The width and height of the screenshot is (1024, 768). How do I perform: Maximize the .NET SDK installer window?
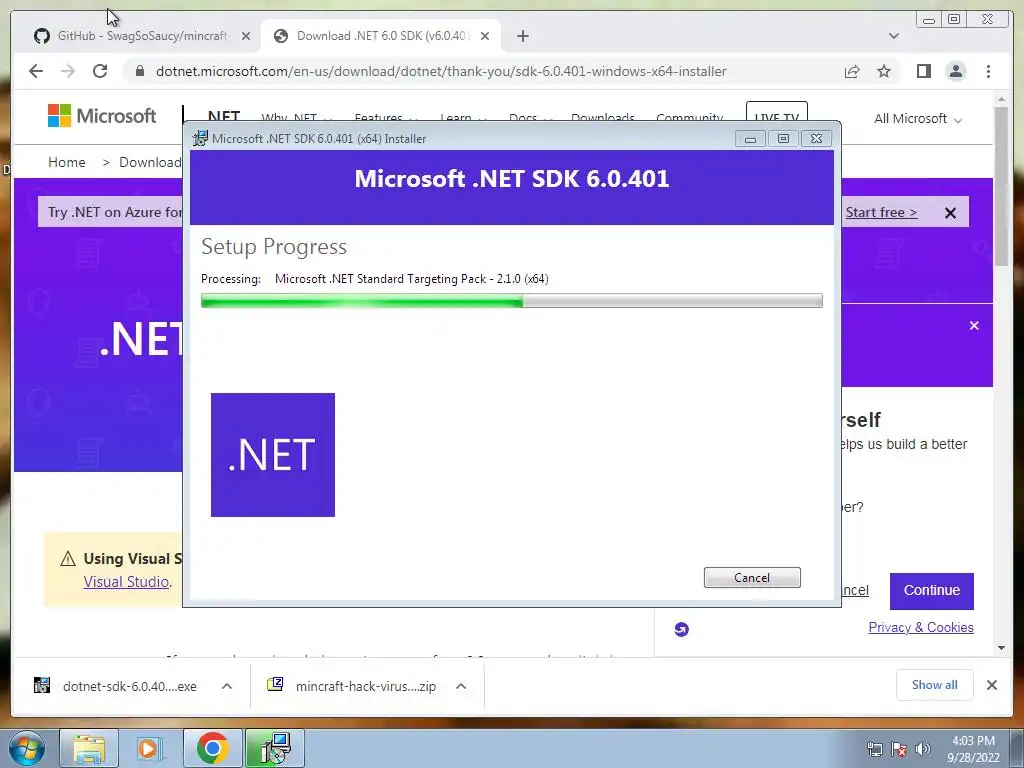pos(783,138)
